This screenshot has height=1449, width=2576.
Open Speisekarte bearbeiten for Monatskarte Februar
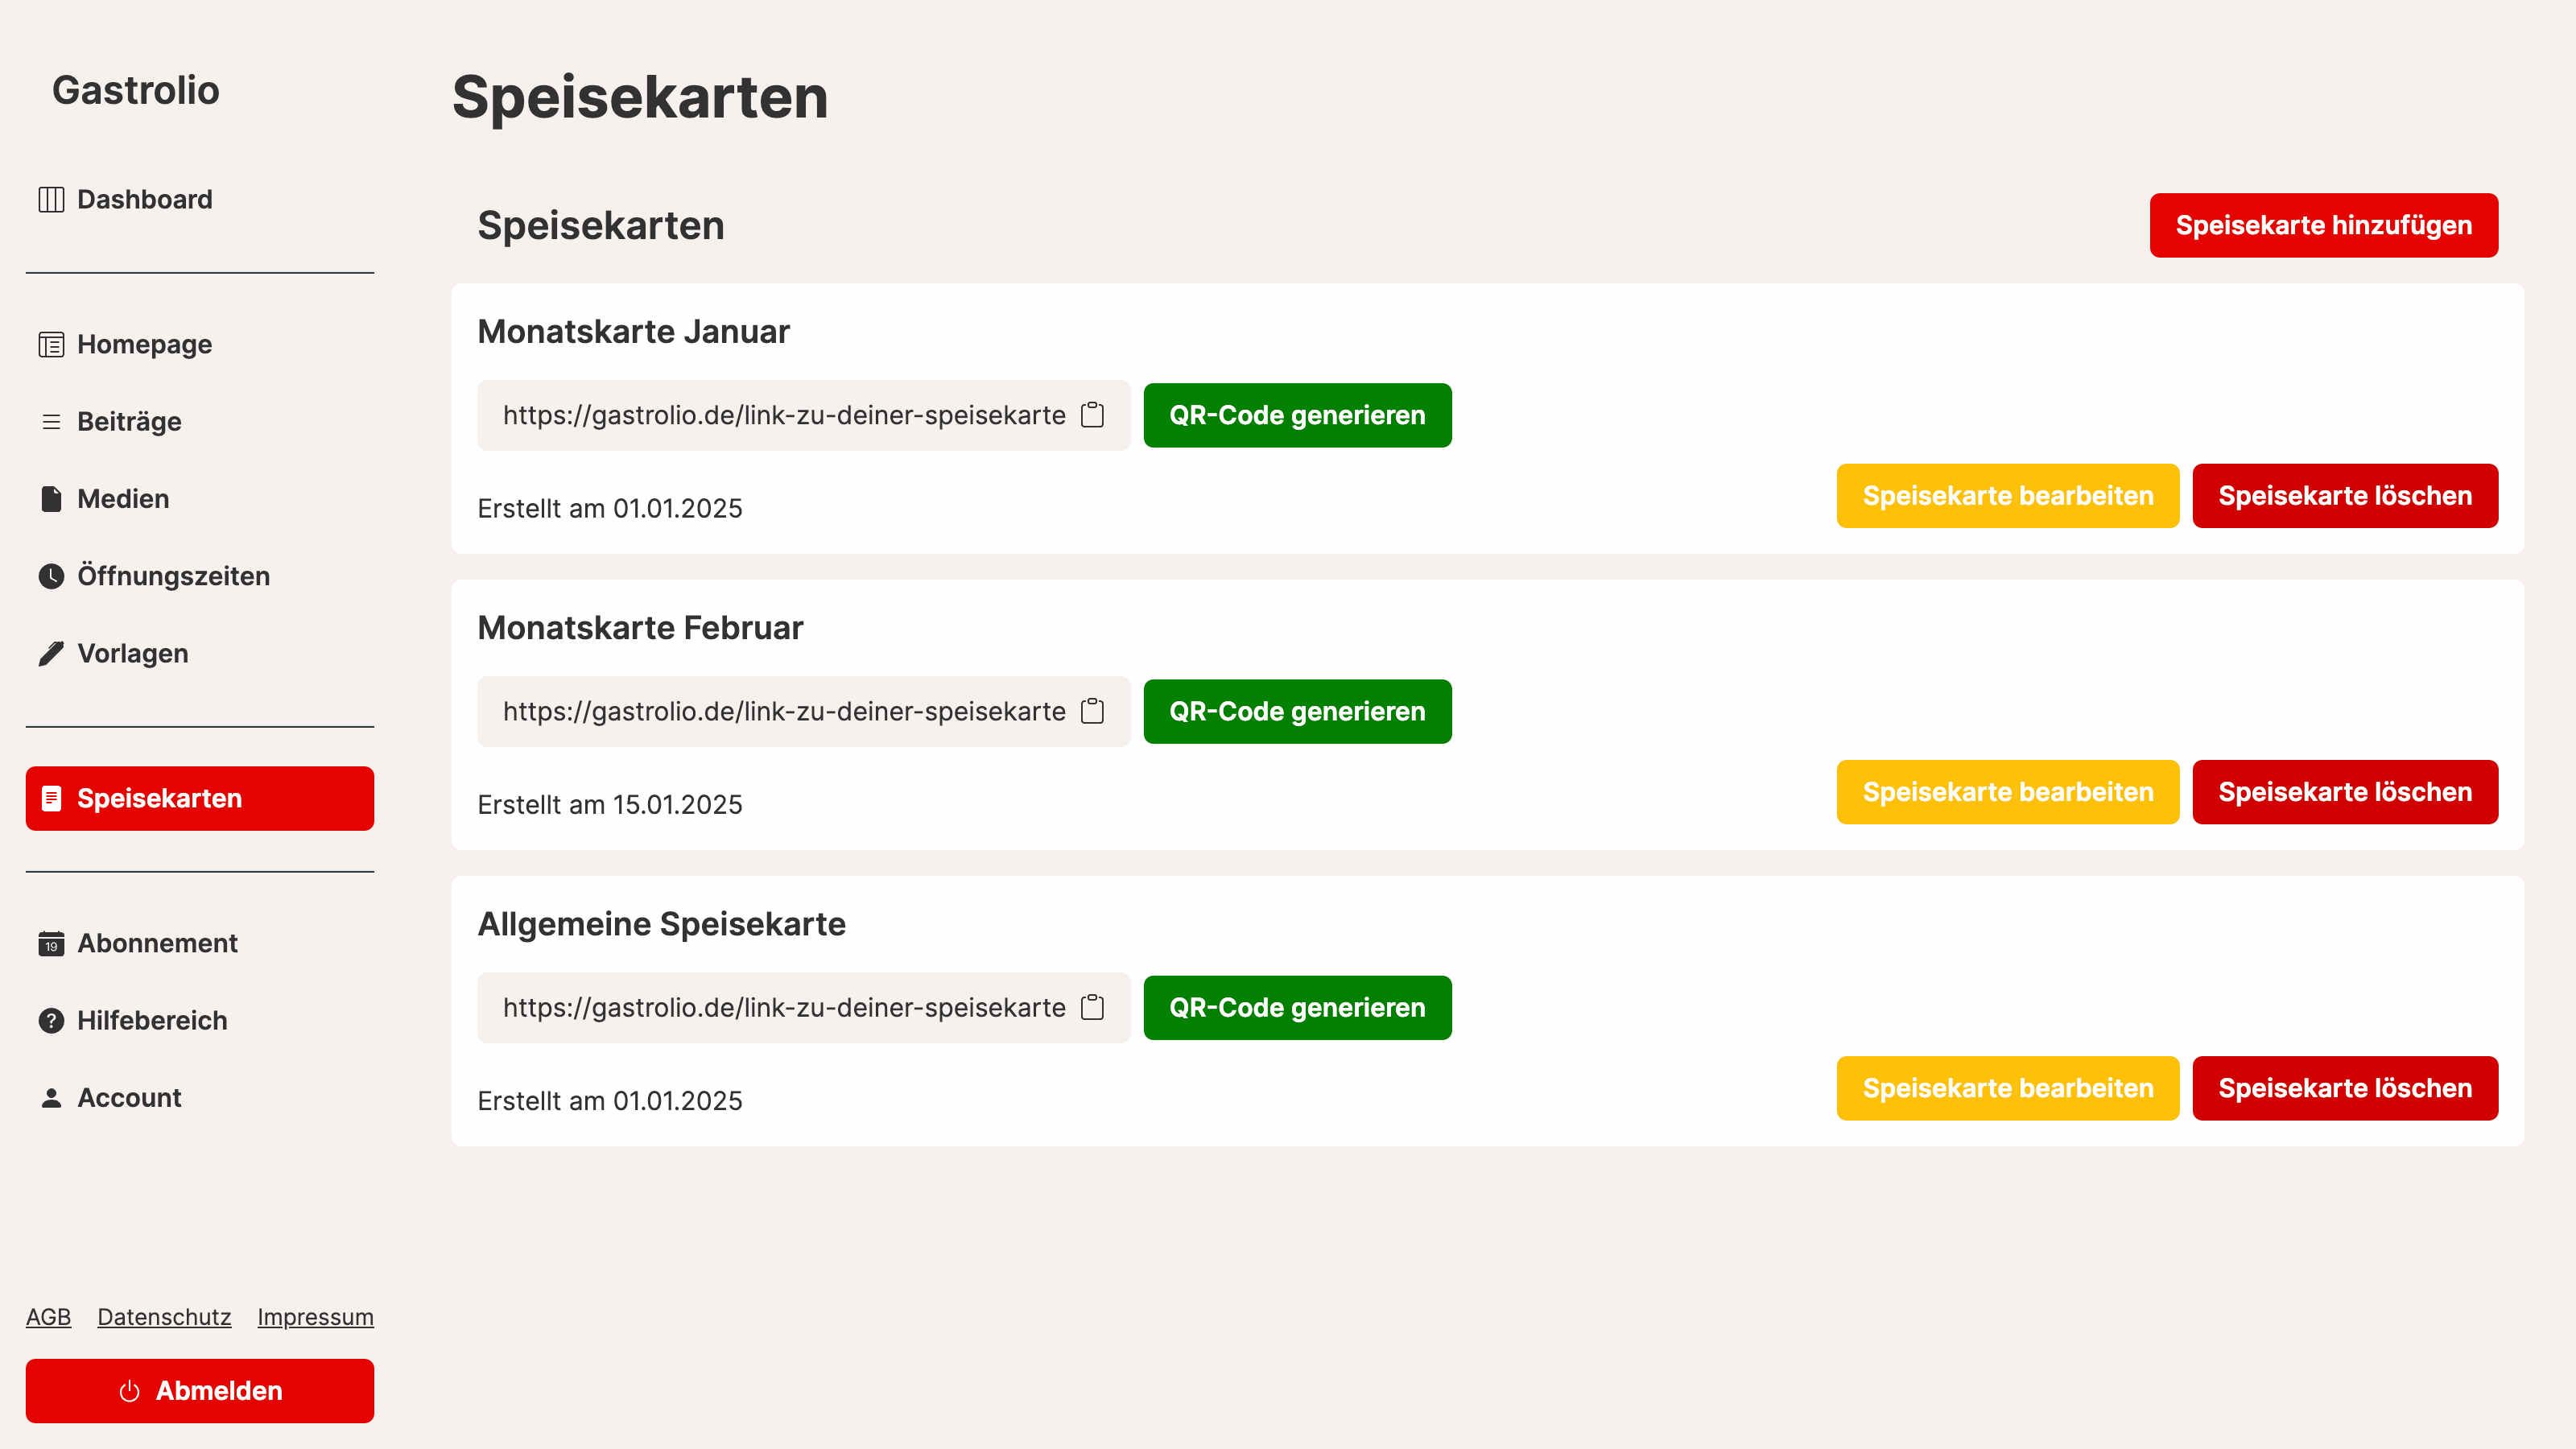point(2006,791)
